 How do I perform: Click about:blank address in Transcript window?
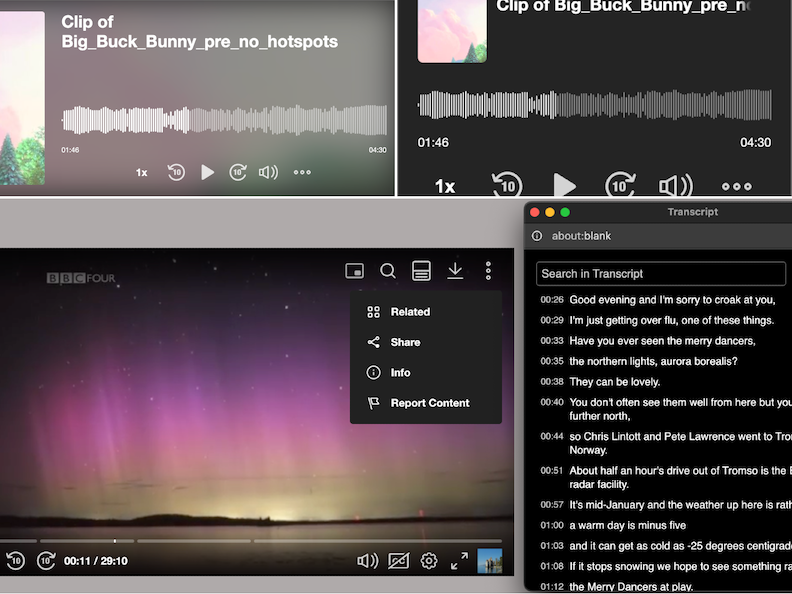581,236
